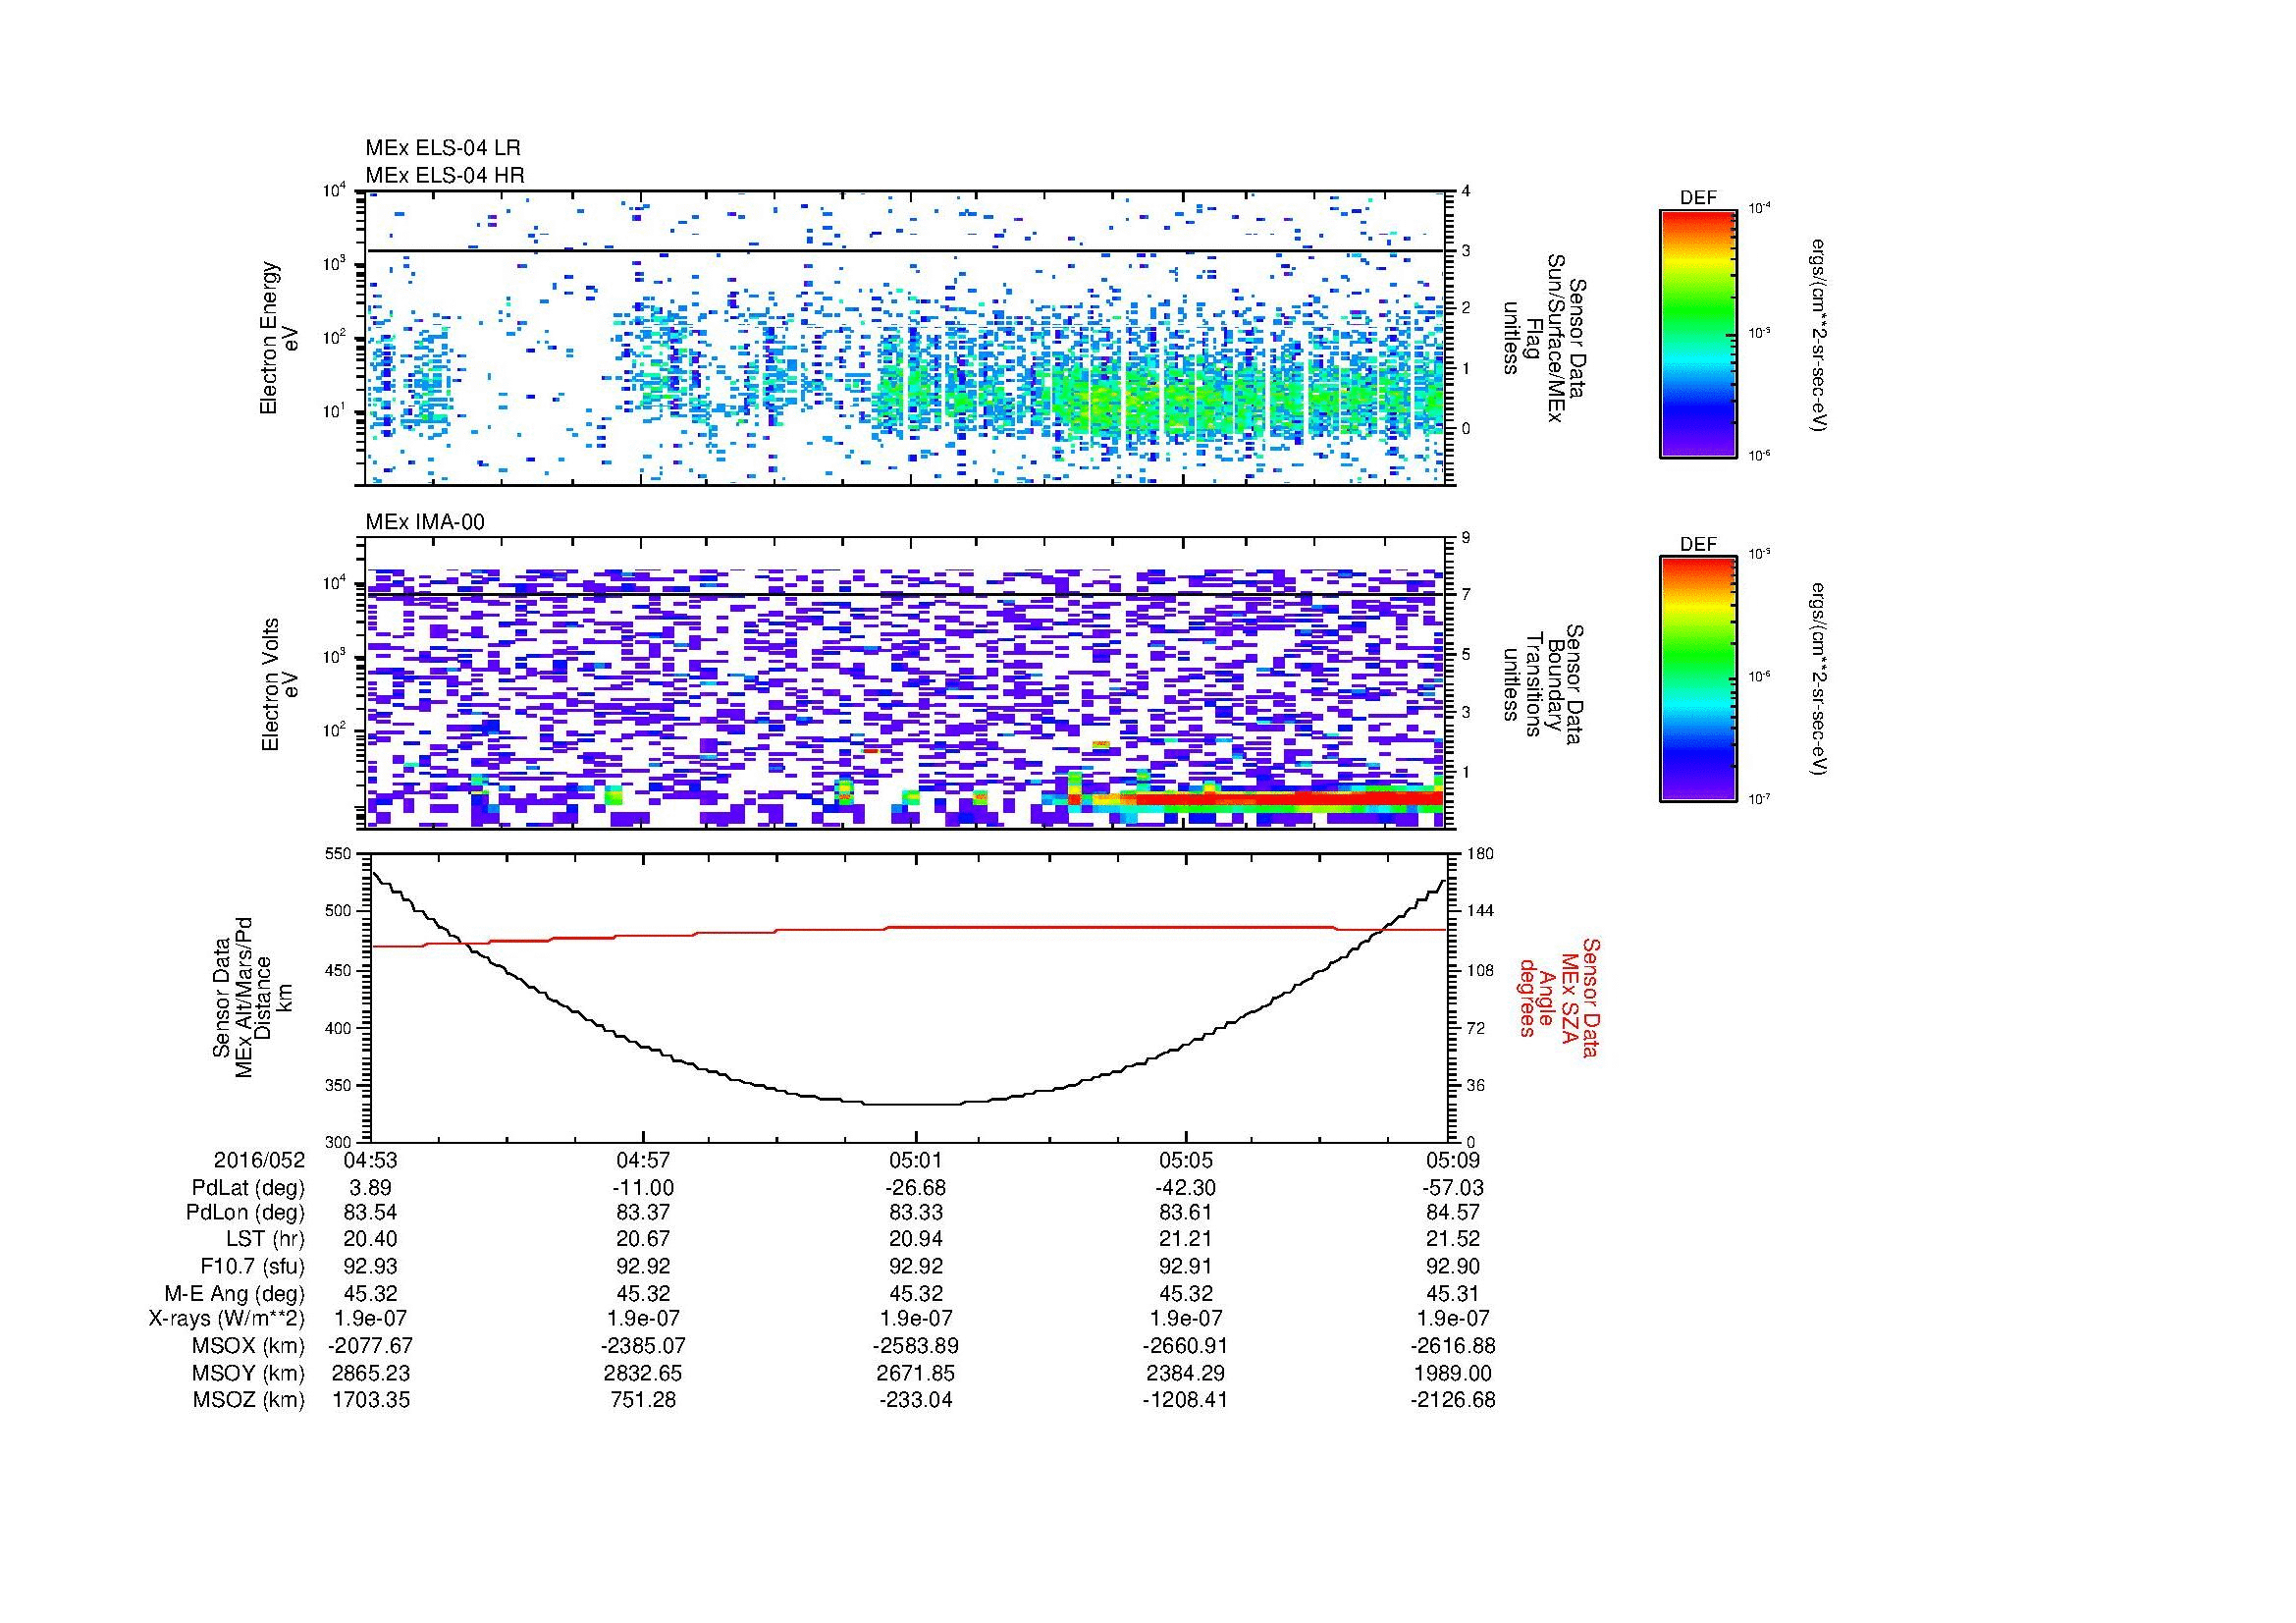This screenshot has height=1623, width=2296.
Task: Click the 'Electron Energy eV' axis label
Action: coord(281,338)
